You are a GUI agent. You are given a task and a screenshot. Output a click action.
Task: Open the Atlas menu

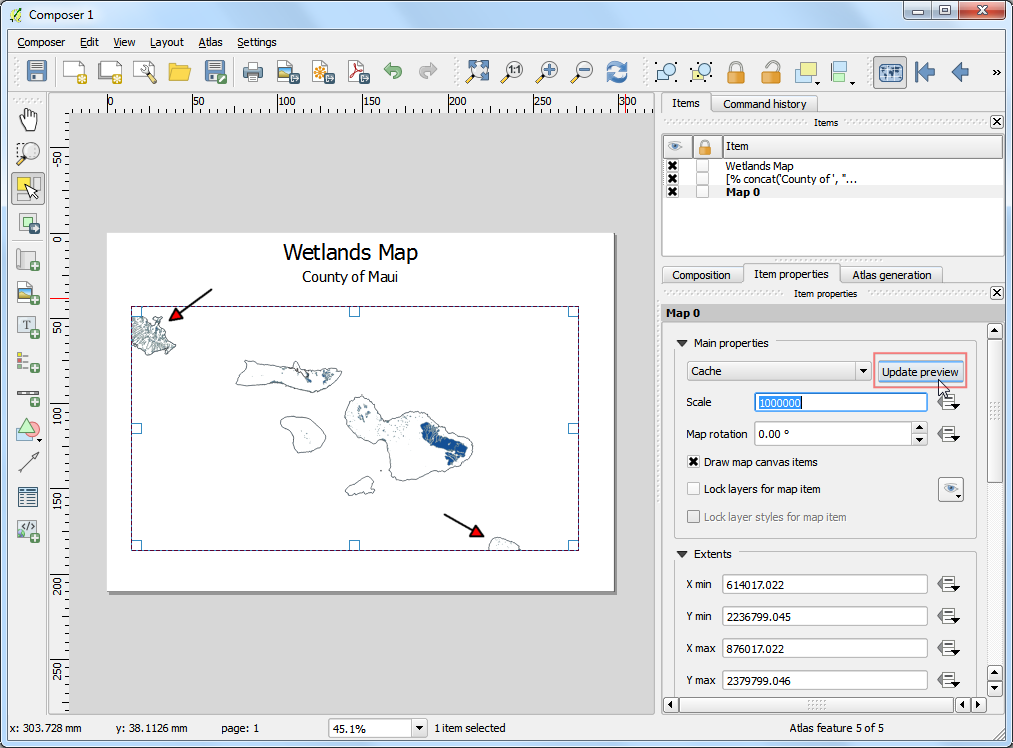210,42
